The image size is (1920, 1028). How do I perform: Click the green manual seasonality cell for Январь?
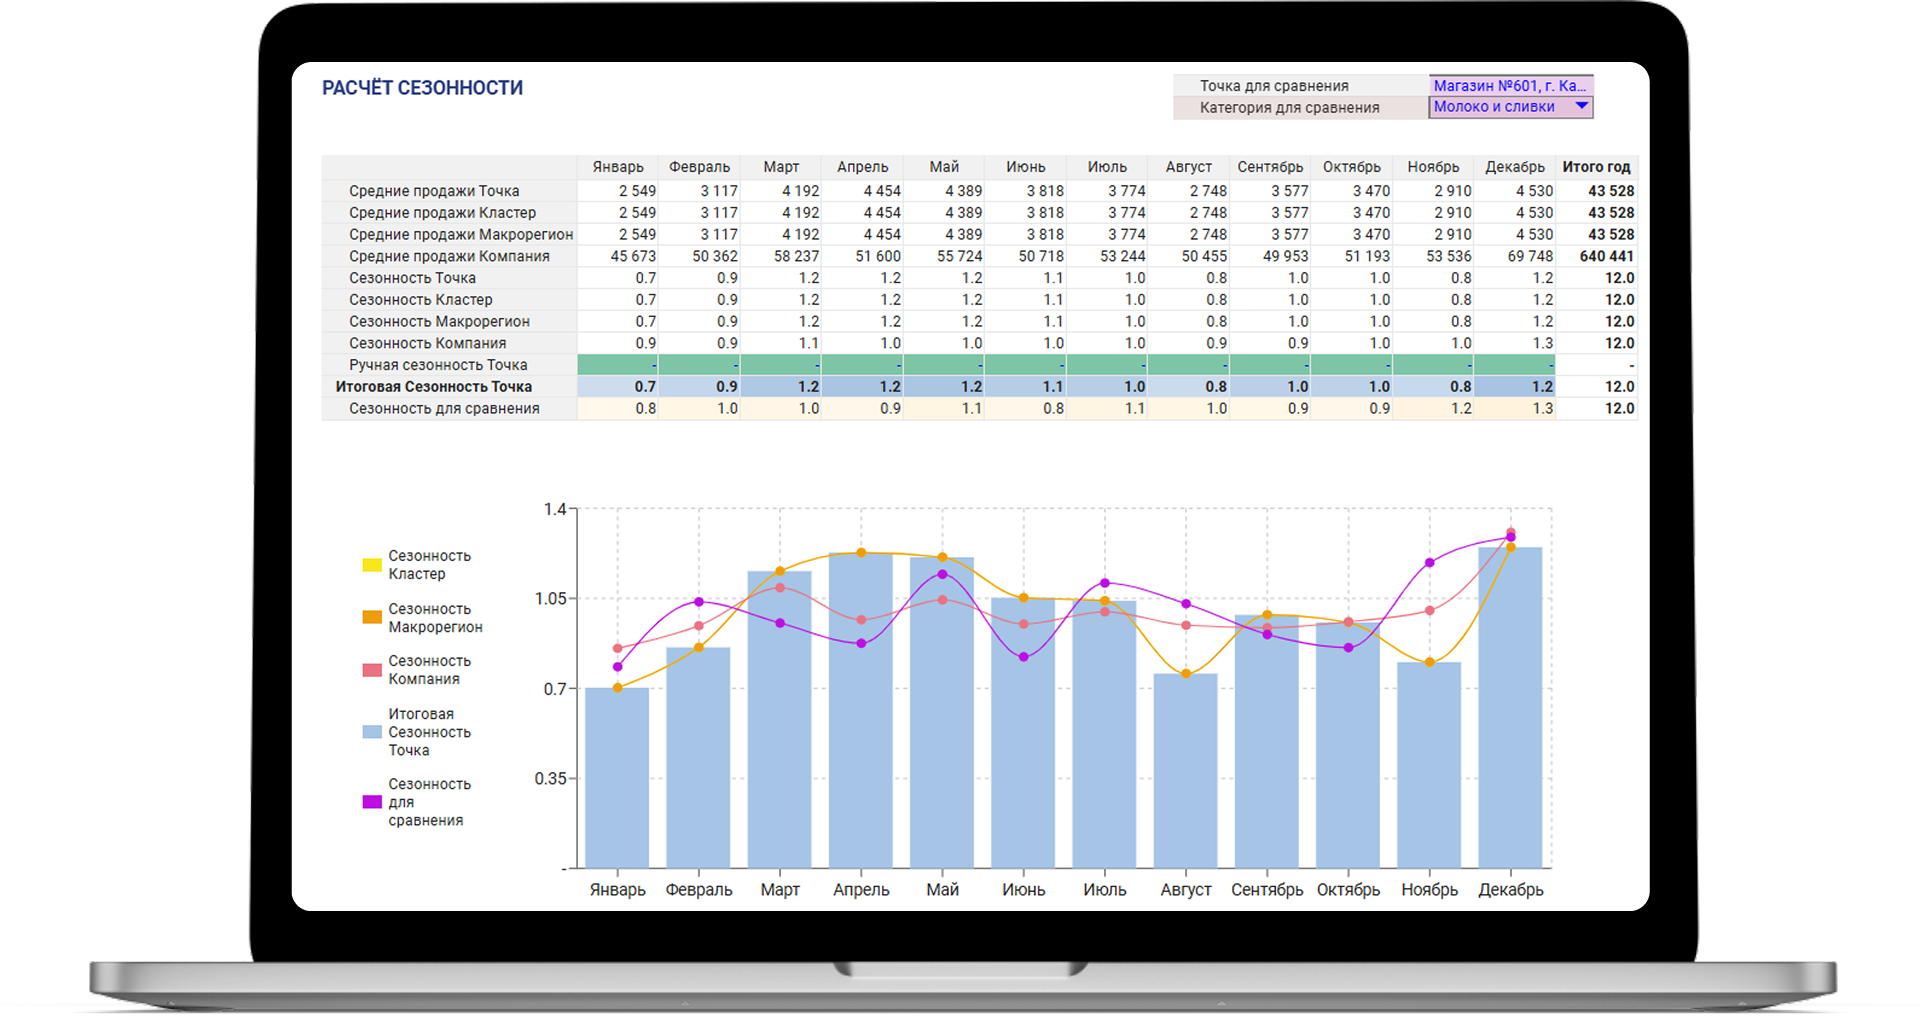coord(618,365)
